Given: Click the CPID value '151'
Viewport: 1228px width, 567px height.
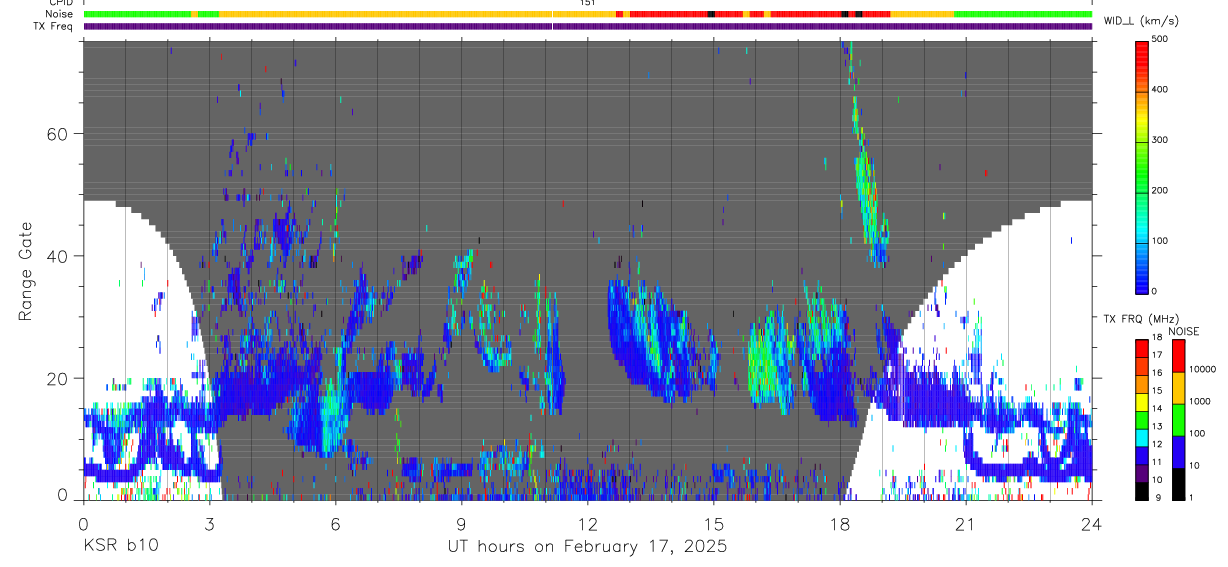Looking at the screenshot, I should pyautogui.click(x=588, y=3).
